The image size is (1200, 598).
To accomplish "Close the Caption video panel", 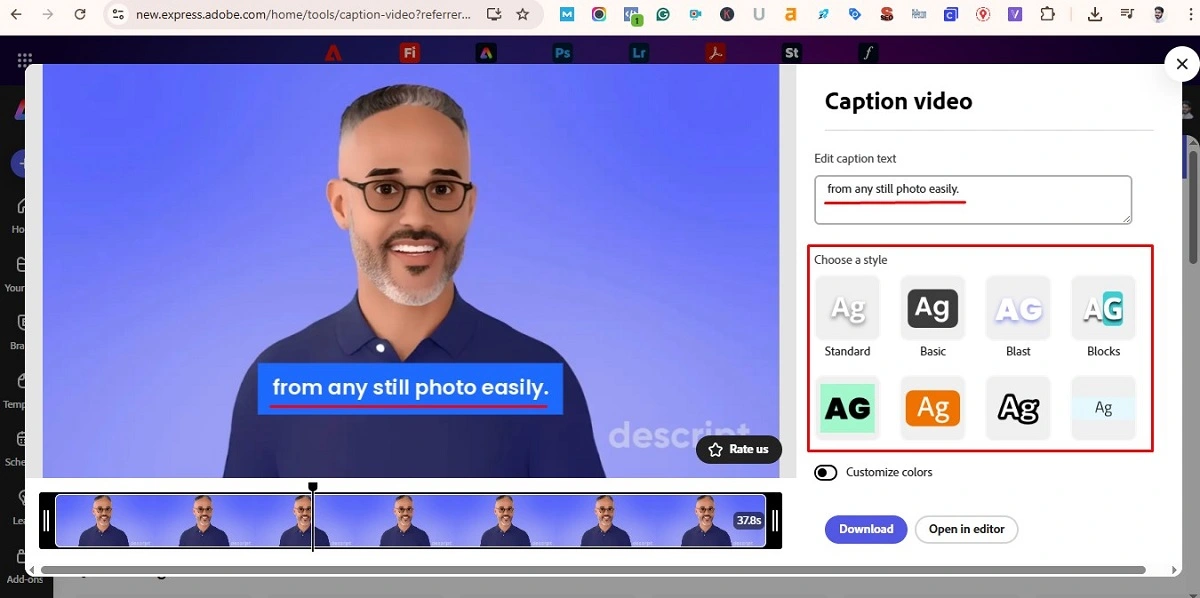I will [1181, 63].
